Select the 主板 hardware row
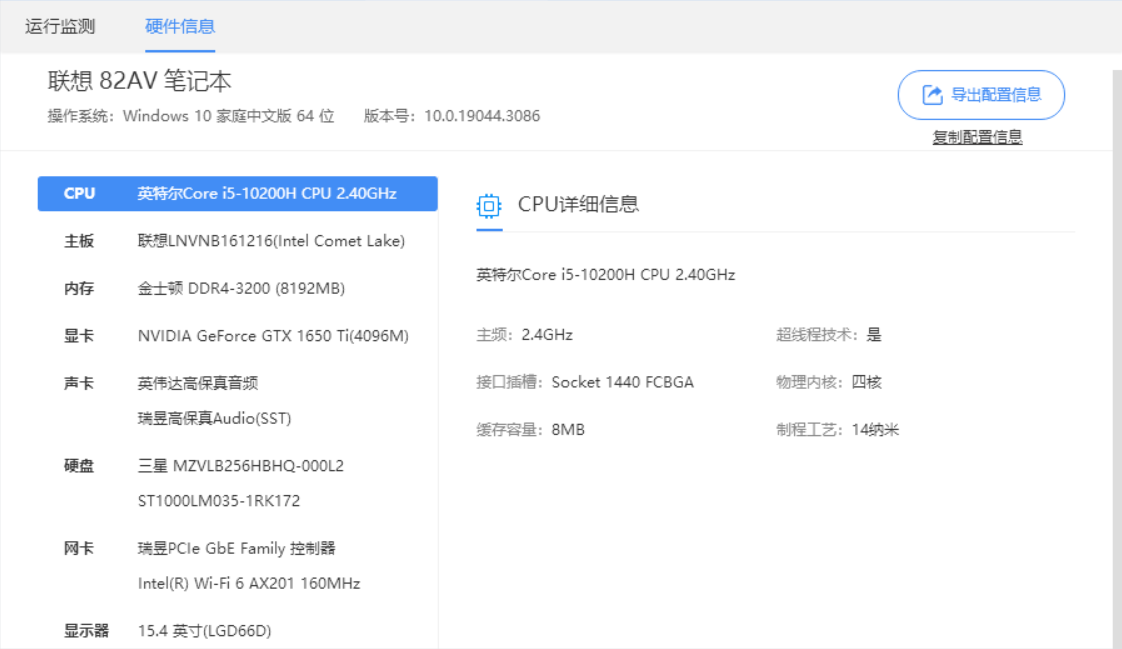The height and width of the screenshot is (649, 1122). point(238,241)
